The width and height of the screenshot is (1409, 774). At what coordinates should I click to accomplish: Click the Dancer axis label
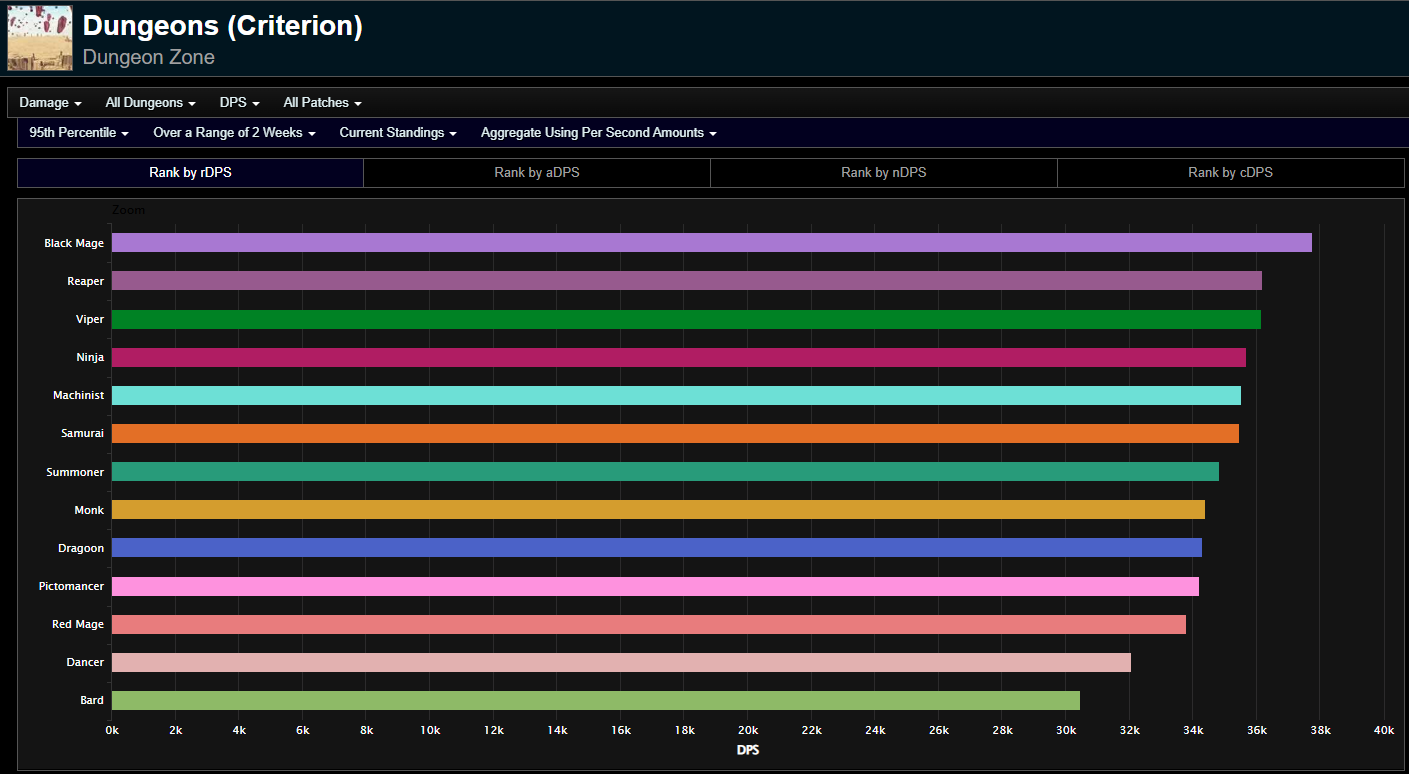tap(84, 662)
